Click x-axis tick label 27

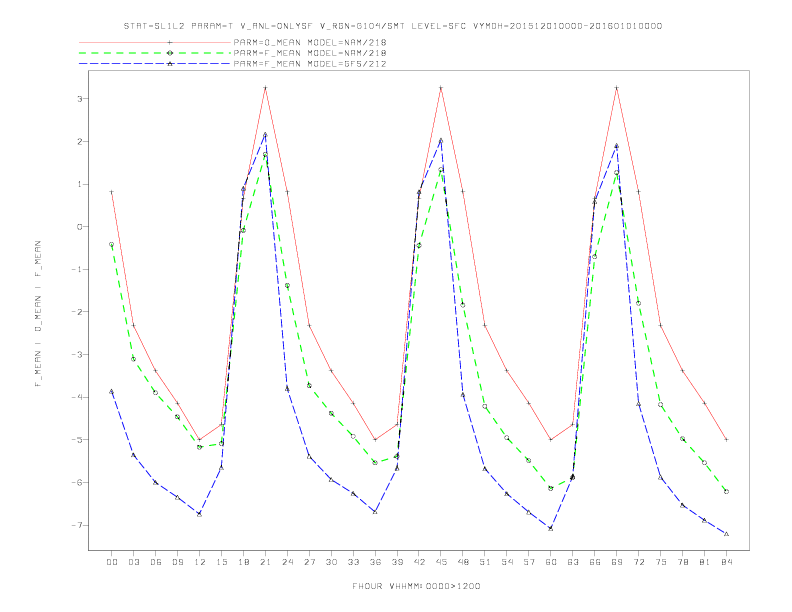click(309, 562)
